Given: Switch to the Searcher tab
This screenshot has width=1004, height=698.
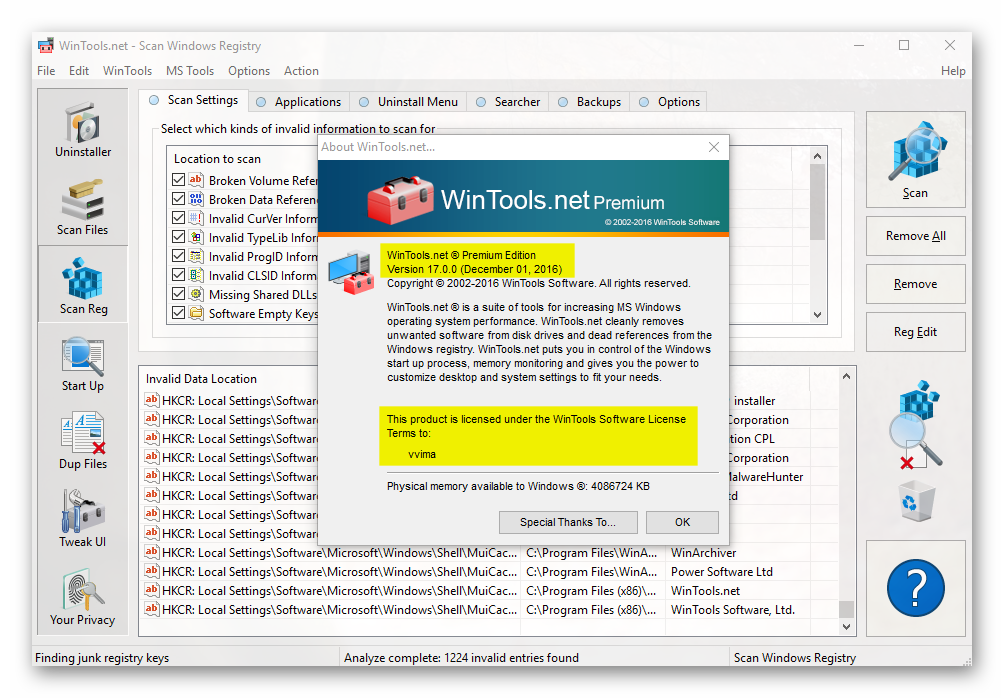Looking at the screenshot, I should pyautogui.click(x=508, y=102).
